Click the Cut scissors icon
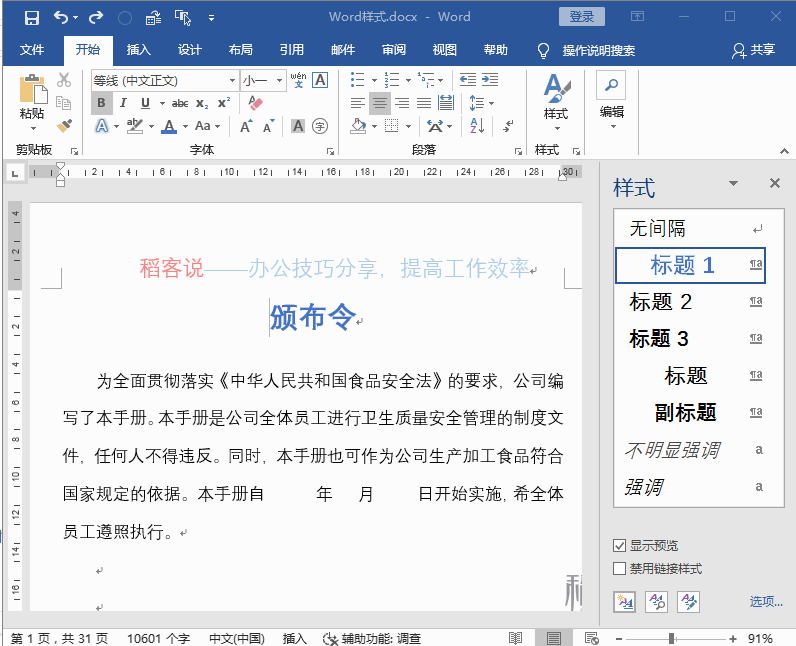Image resolution: width=796 pixels, height=646 pixels. tap(63, 80)
